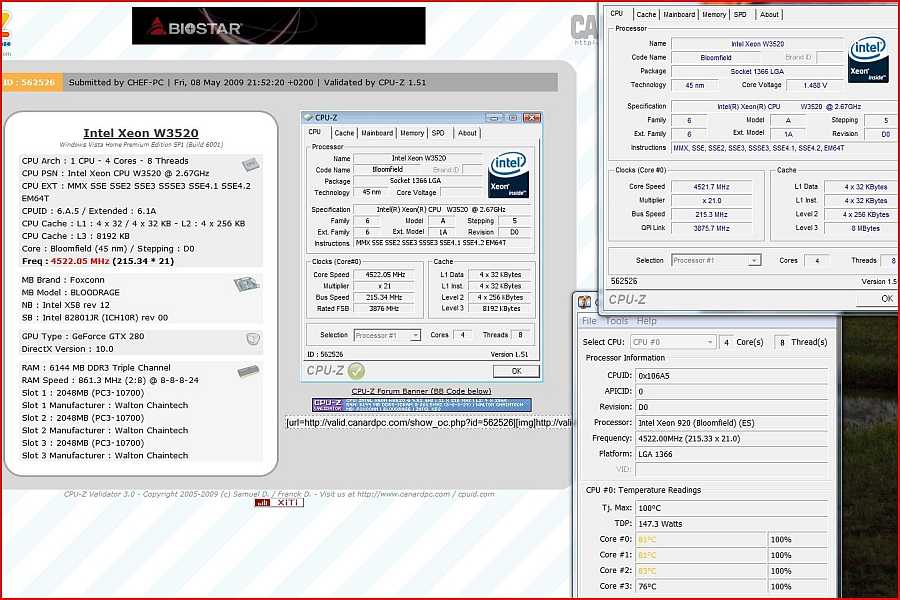Click 'NB : Intel X58 rev 12' row

pyautogui.click(x=65, y=305)
